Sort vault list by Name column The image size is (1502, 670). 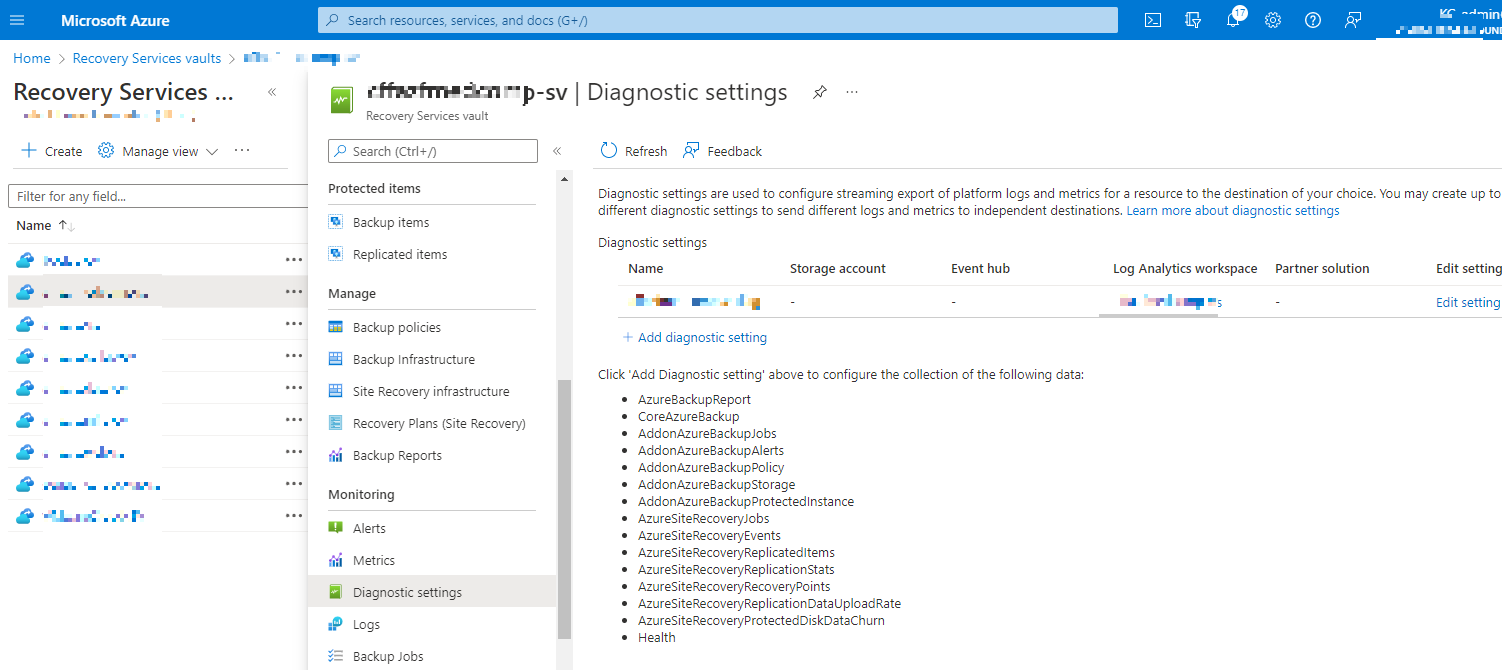[x=46, y=226]
